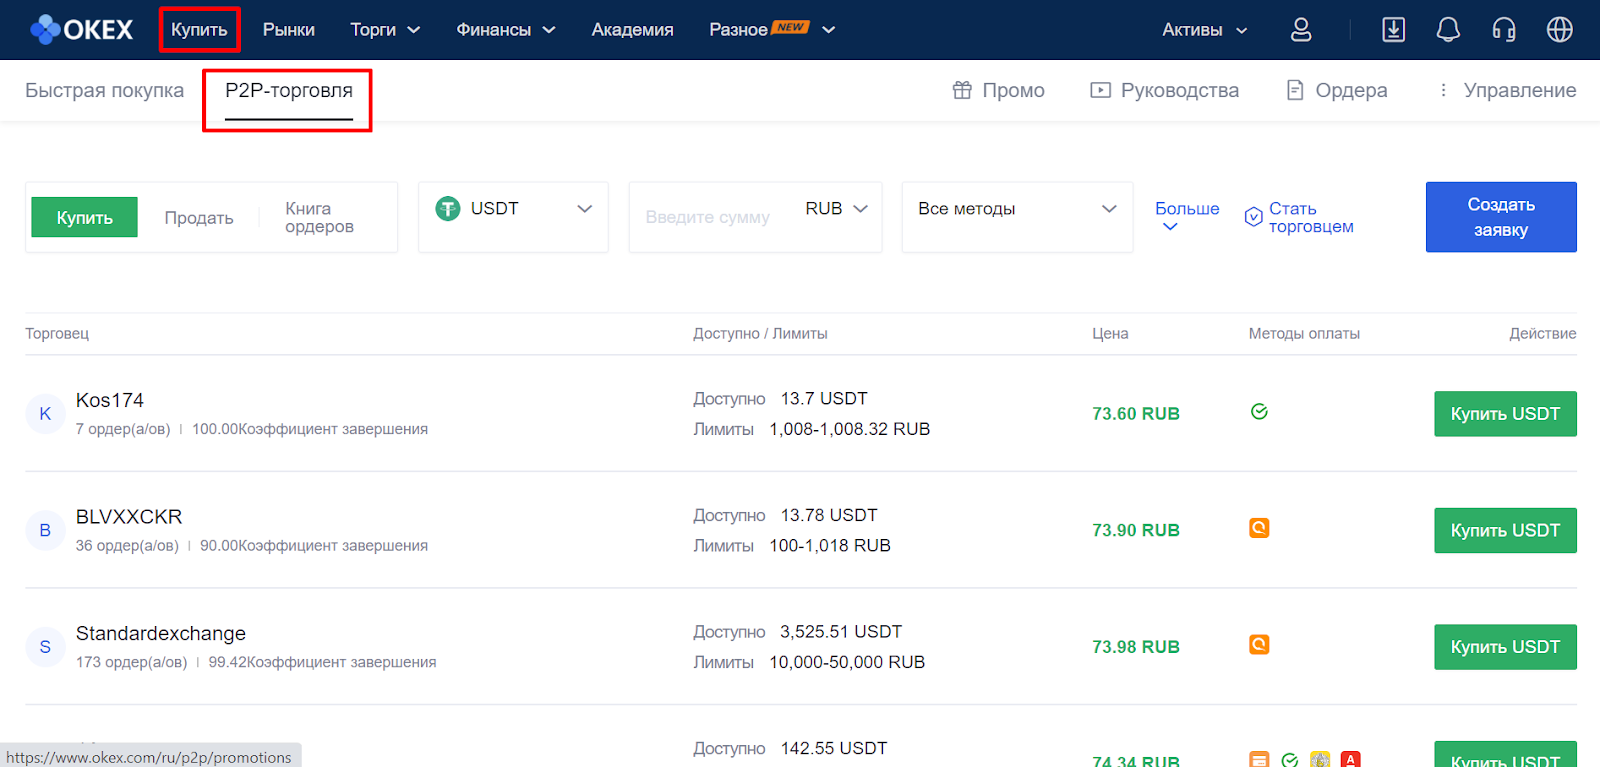Click Стать торговцем link

click(1311, 217)
